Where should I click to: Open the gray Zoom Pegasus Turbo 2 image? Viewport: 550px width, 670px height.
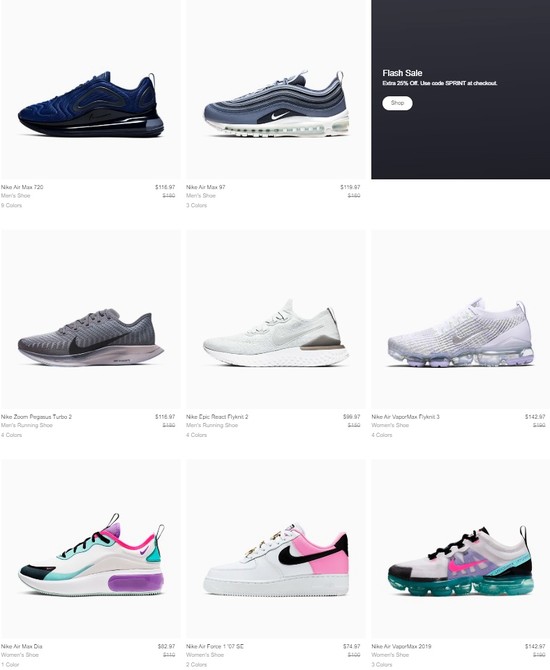[90, 320]
